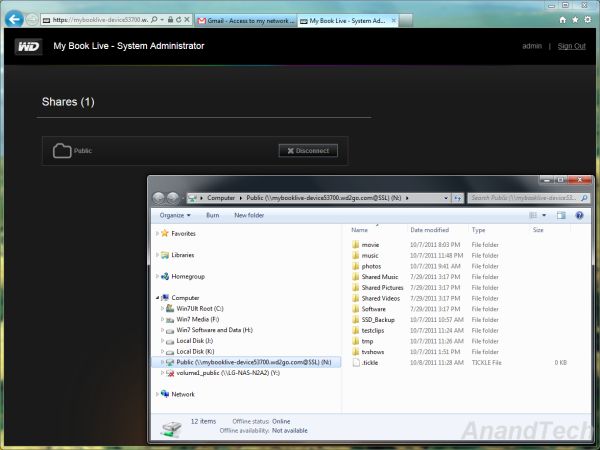This screenshot has height=450, width=600.
Task: Click New folder in the Explorer toolbar
Action: (249, 215)
